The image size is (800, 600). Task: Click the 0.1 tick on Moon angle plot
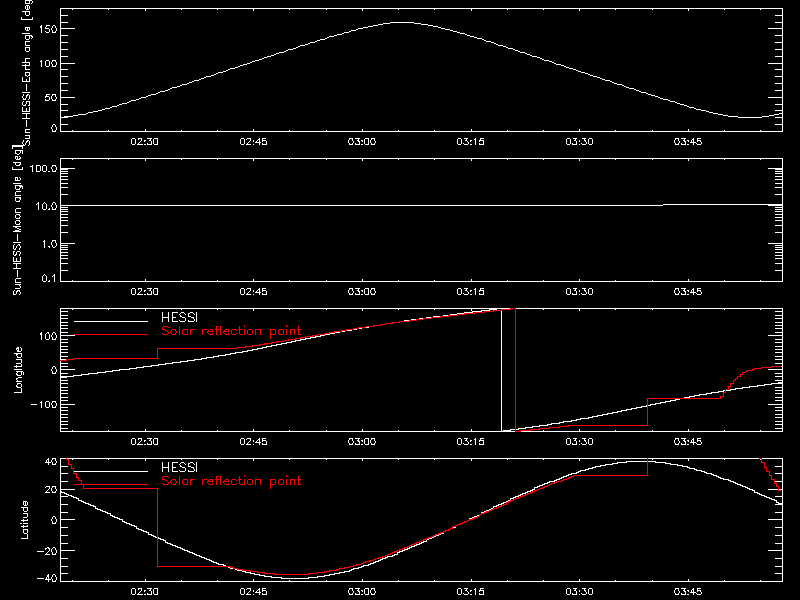point(49,278)
